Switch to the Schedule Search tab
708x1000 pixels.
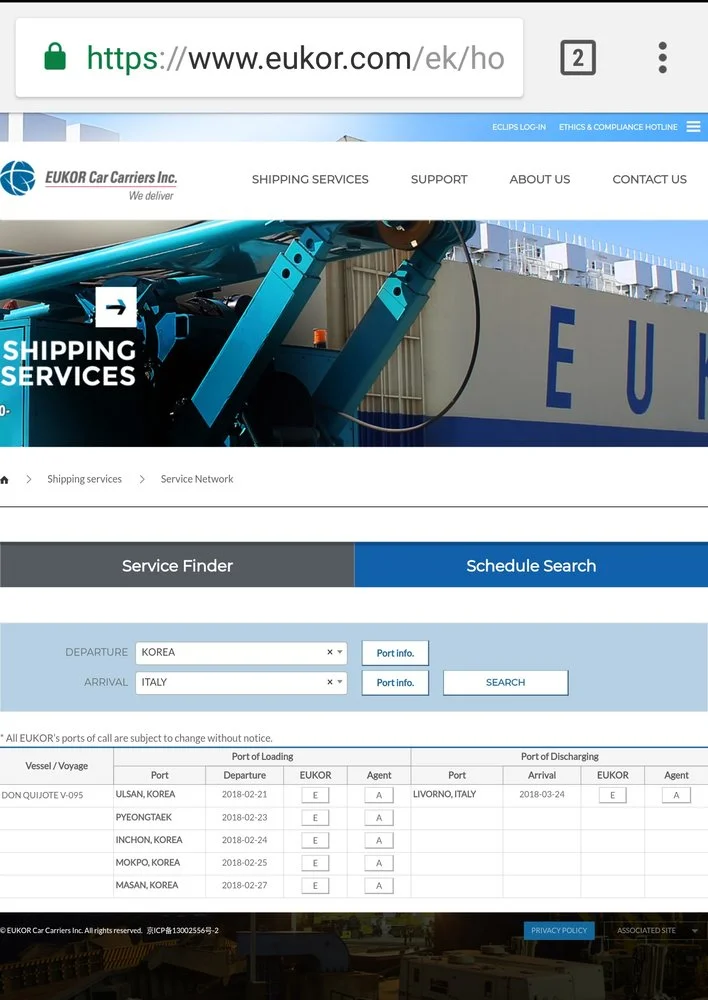point(531,565)
